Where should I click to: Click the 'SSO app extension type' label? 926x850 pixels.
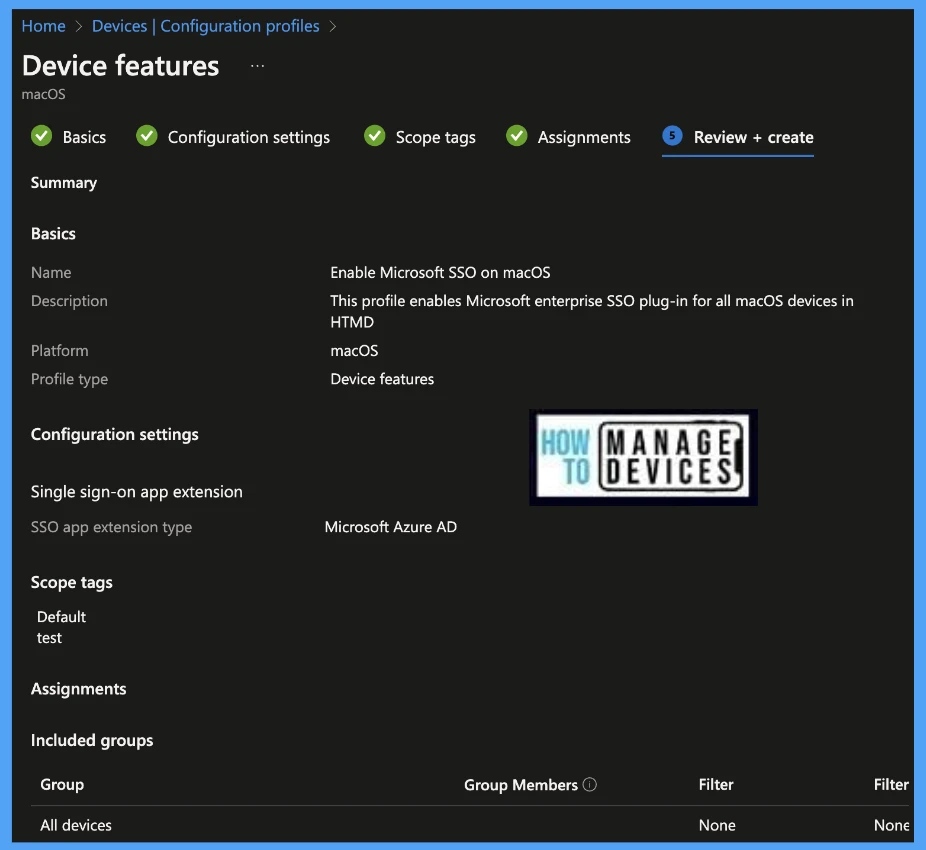pos(111,527)
